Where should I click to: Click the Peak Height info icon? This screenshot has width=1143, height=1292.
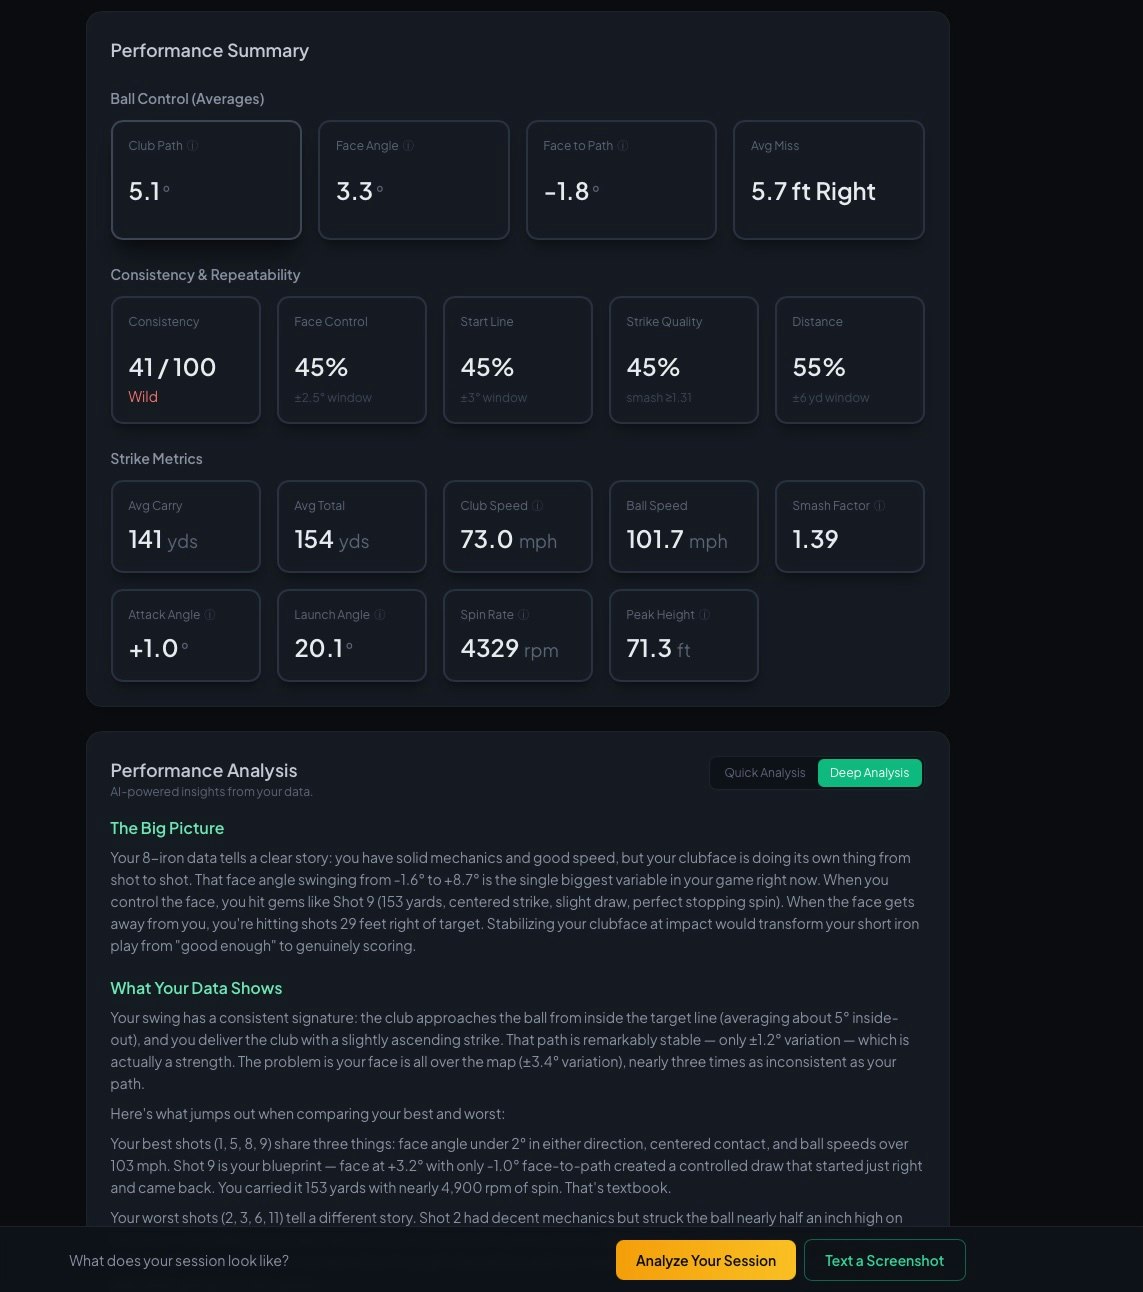pyautogui.click(x=704, y=615)
